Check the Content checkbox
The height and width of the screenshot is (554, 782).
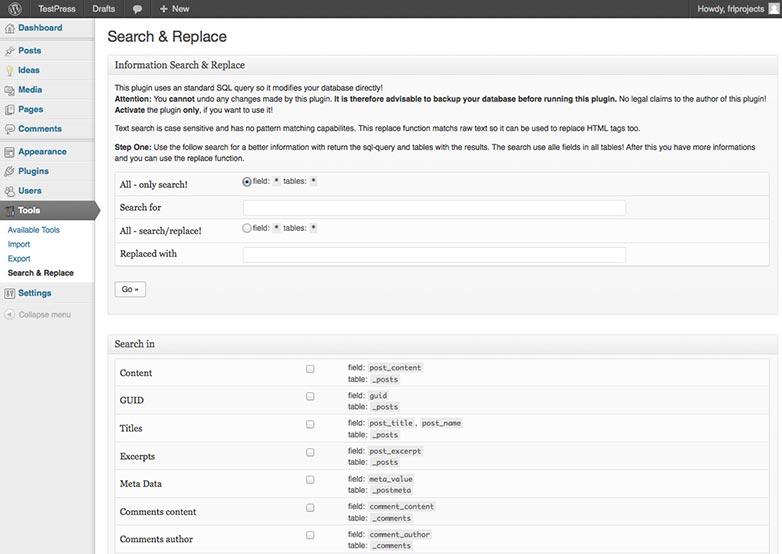coord(310,369)
